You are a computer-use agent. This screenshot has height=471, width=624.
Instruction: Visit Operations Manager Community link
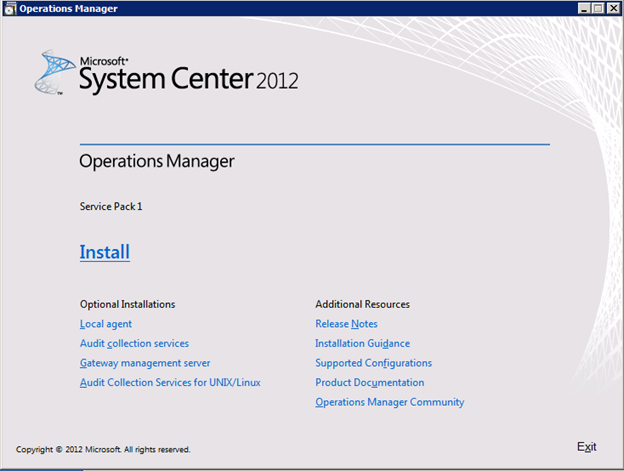[390, 402]
